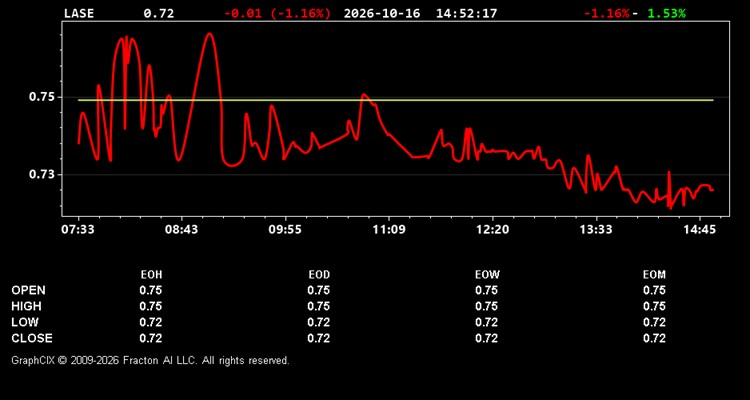Select the 13:33 time axis label

(x=596, y=230)
